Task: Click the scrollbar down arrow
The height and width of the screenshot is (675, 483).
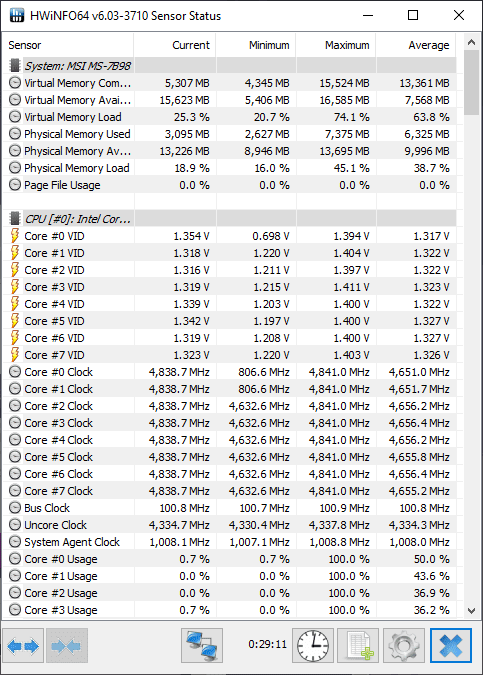Action: [471, 610]
